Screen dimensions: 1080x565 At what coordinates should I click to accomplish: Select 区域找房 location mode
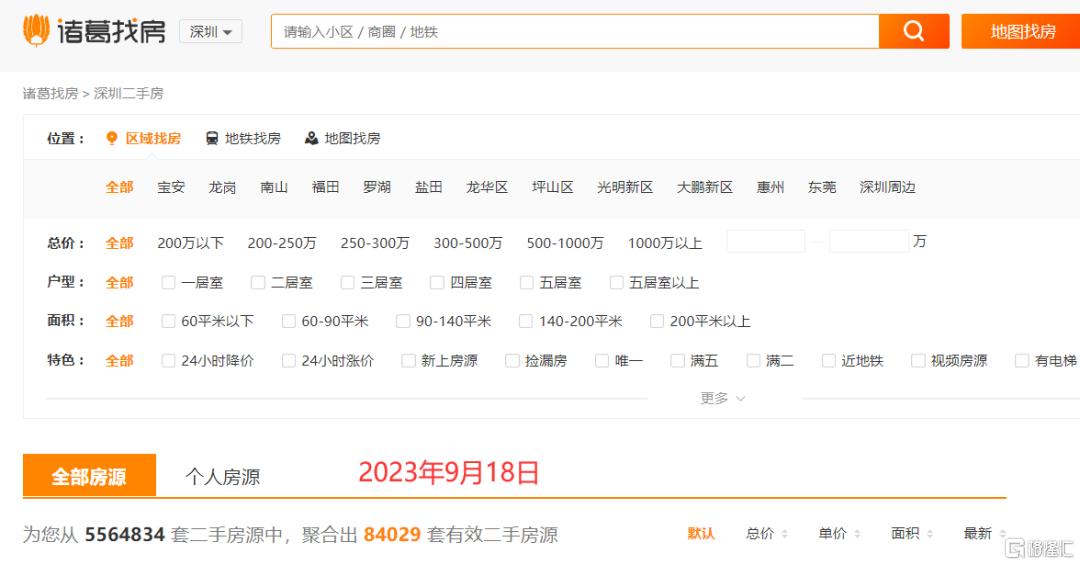pos(153,138)
